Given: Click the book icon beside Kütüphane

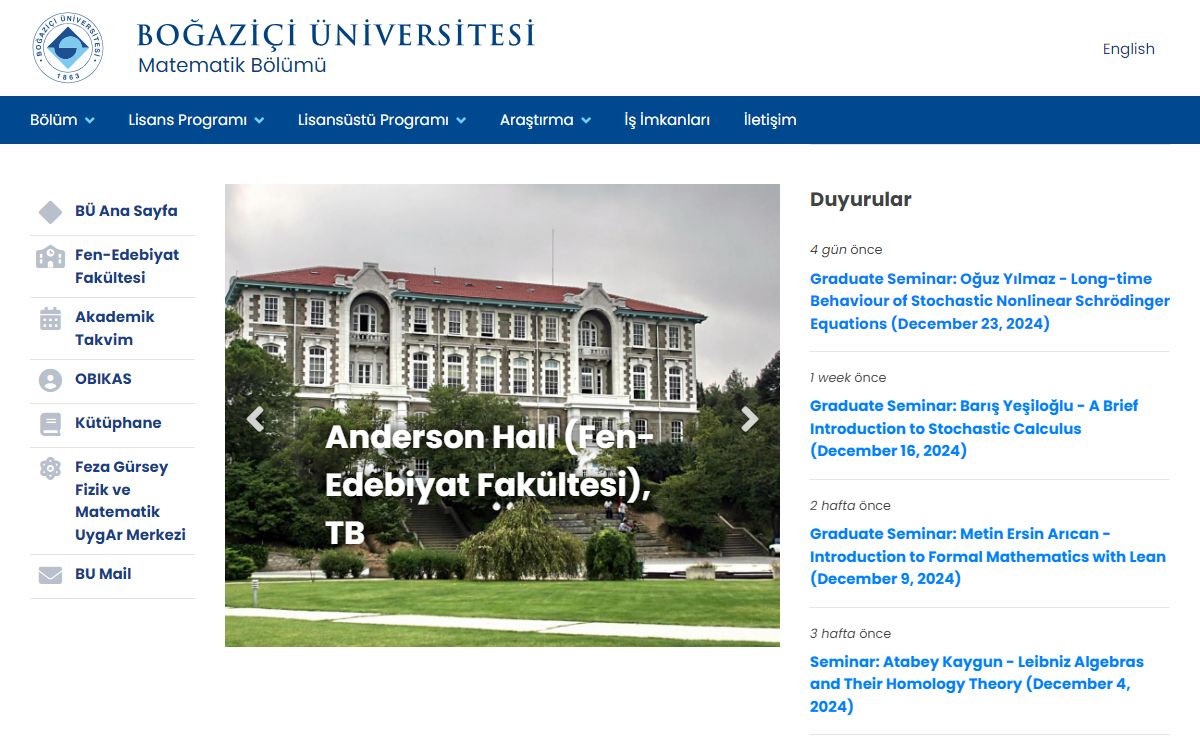Looking at the screenshot, I should [x=50, y=424].
